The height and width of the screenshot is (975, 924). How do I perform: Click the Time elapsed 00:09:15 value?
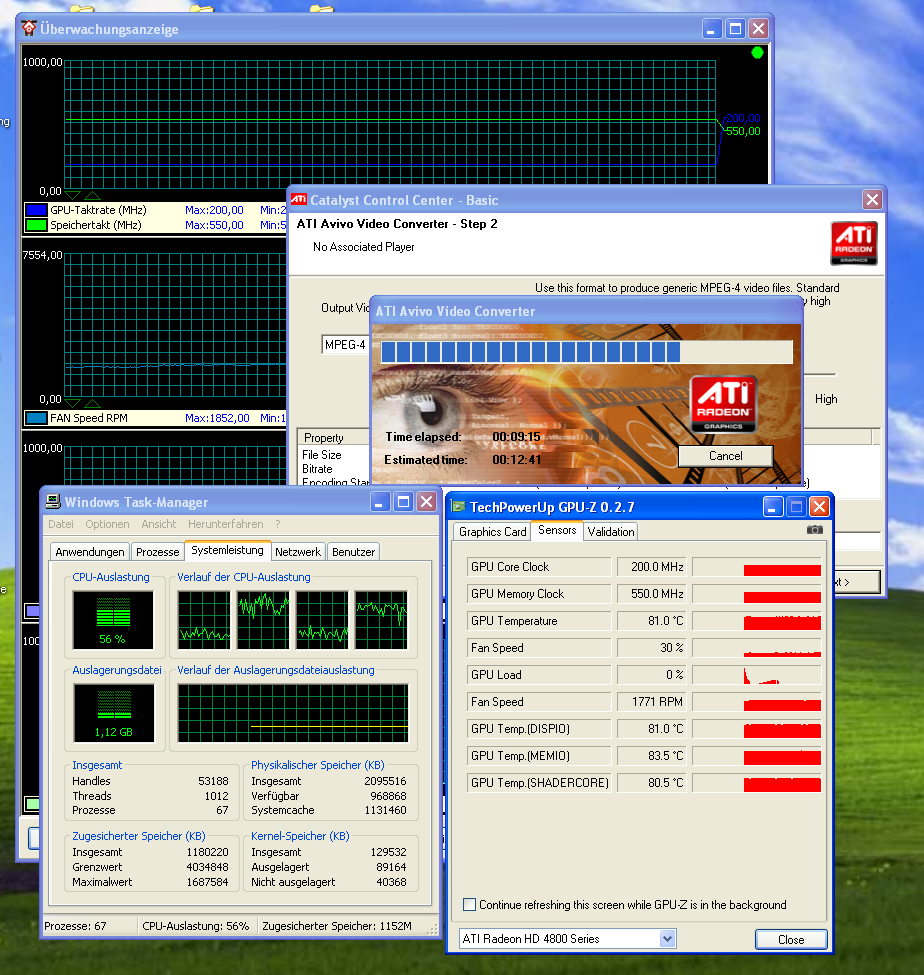(517, 437)
